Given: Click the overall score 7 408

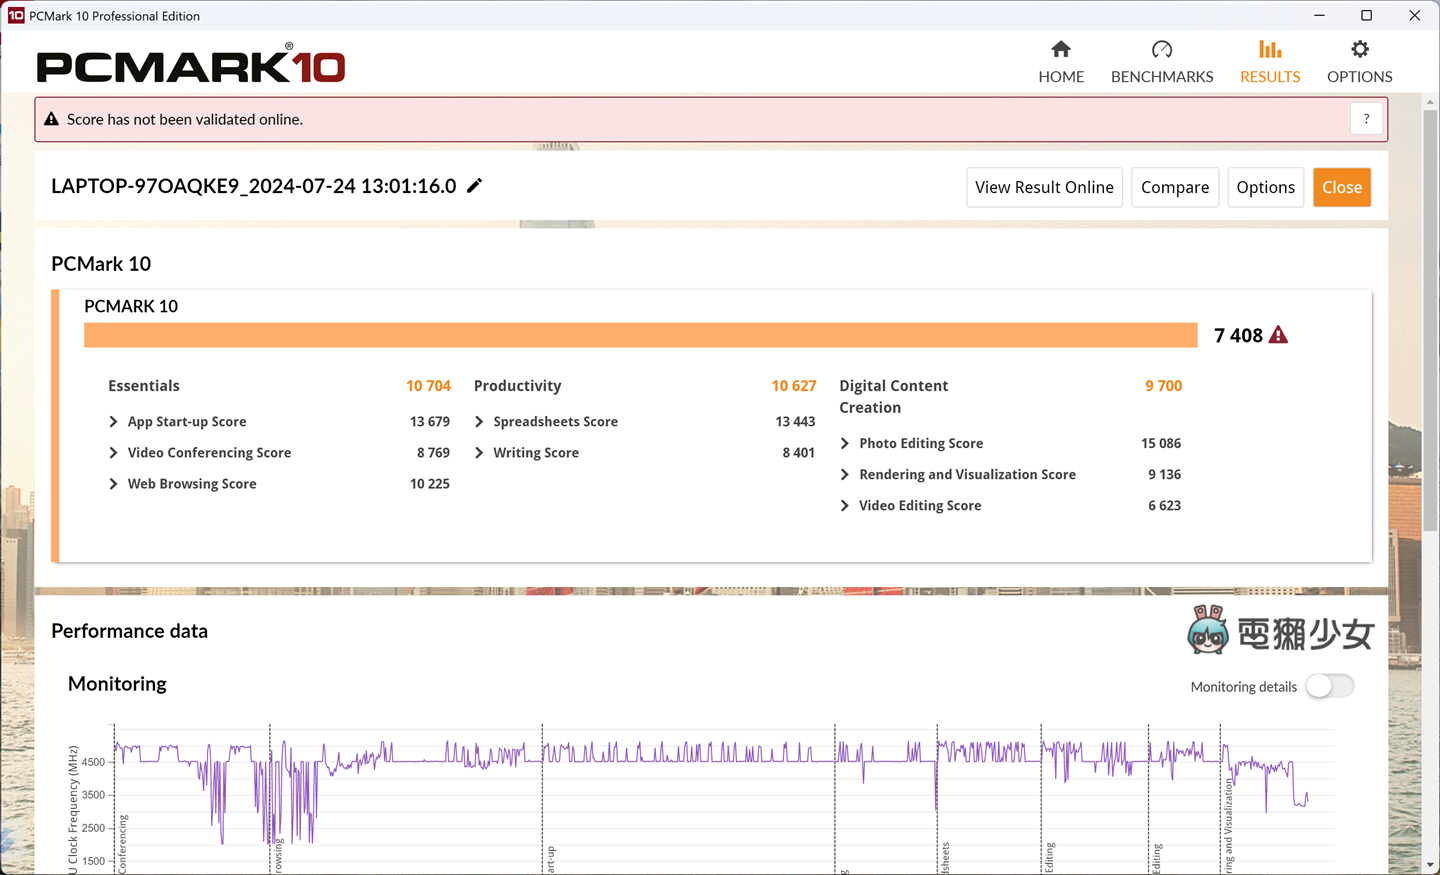Looking at the screenshot, I should (1238, 336).
